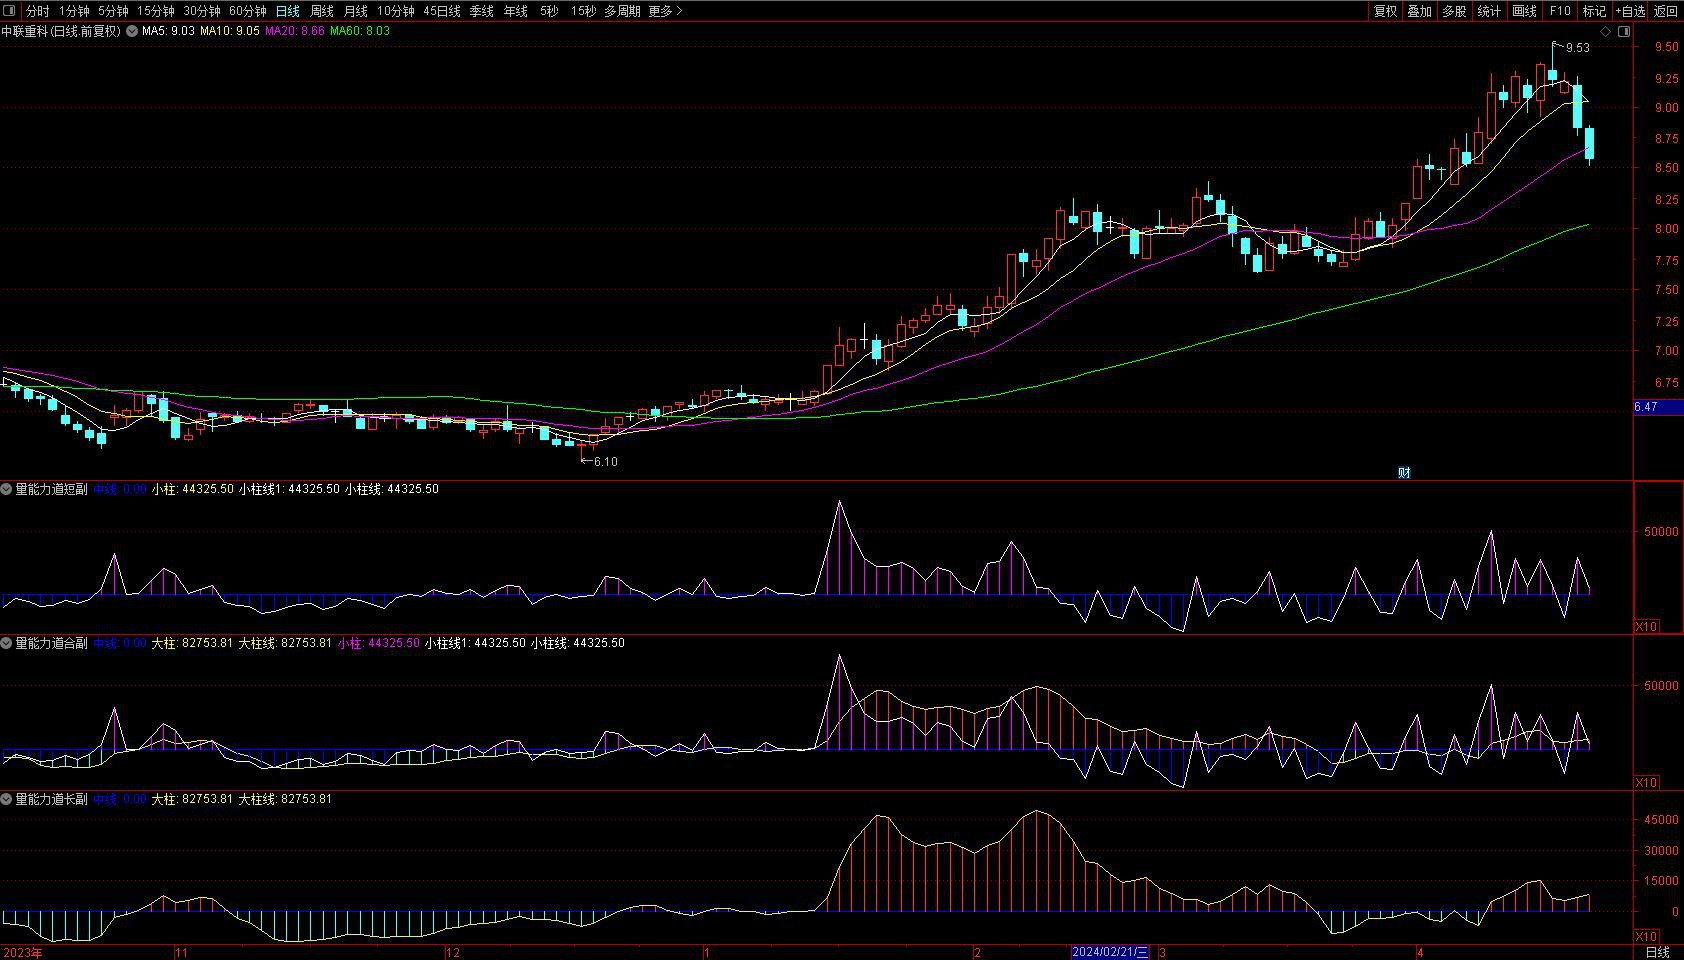Click X10 scale label in long panel
Screen dimensions: 1684x960
tap(1646, 937)
